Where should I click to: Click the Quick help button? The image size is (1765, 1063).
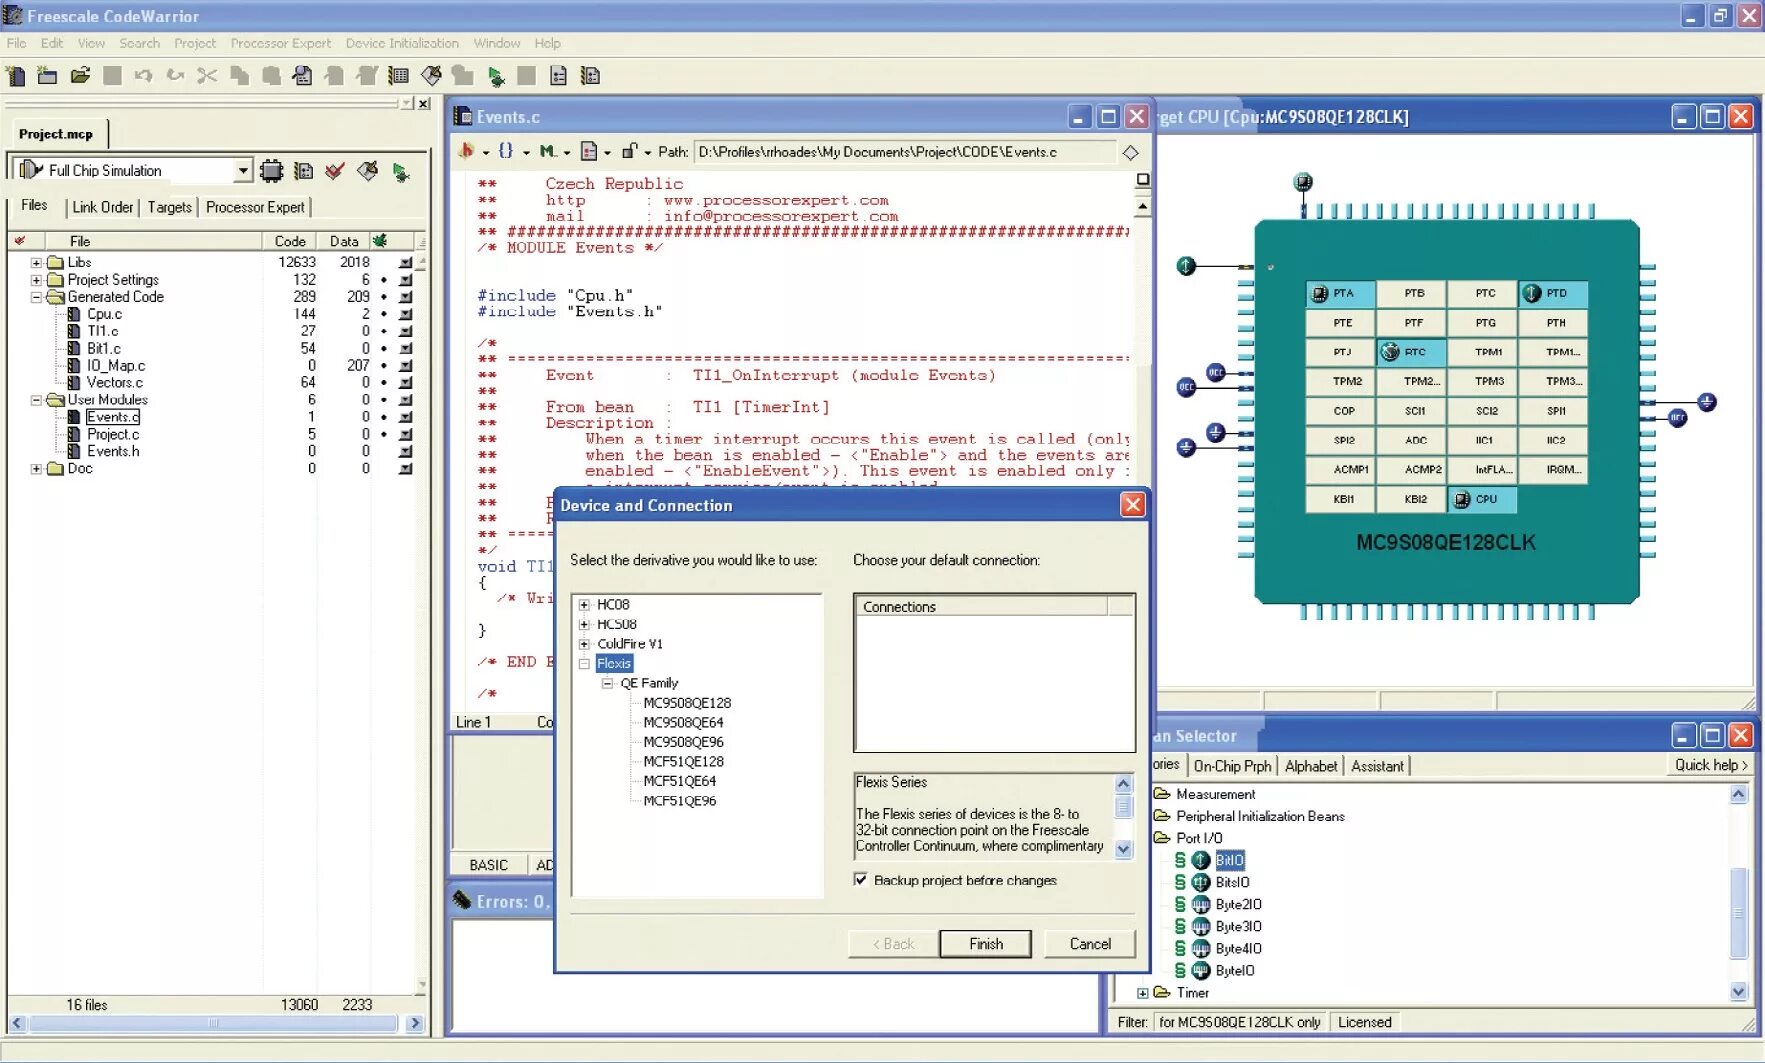point(1711,765)
